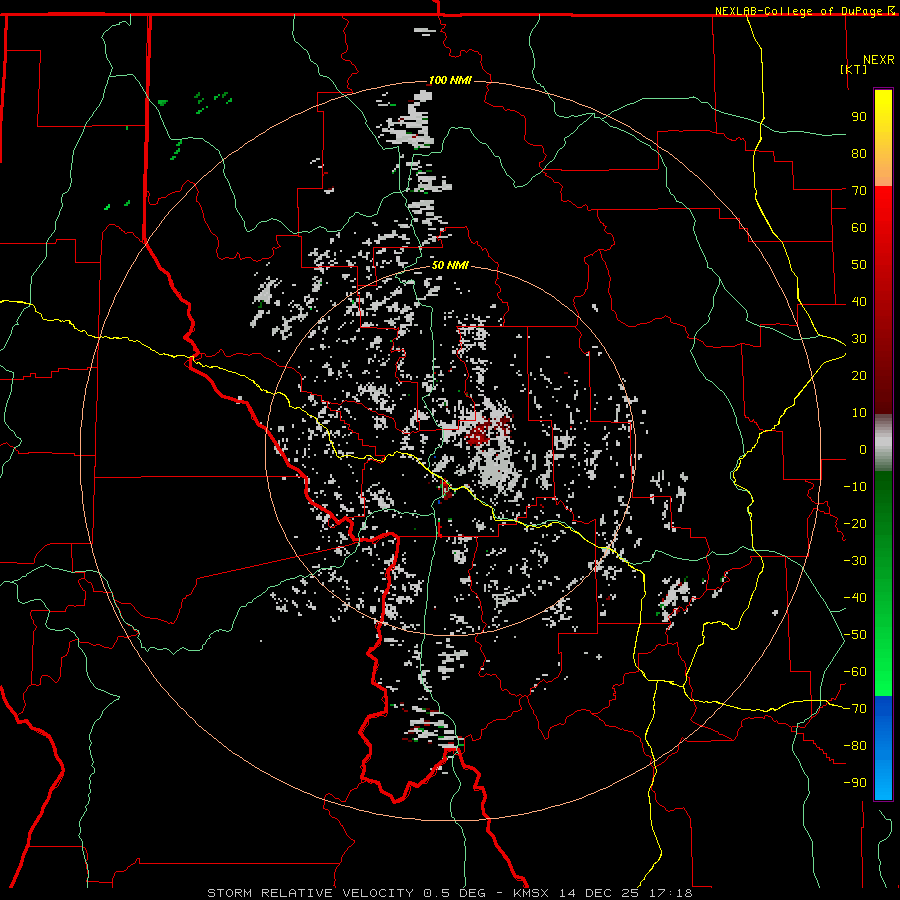Click the '100 NMI' range ring label
Screen dimensions: 900x900
[x=450, y=80]
